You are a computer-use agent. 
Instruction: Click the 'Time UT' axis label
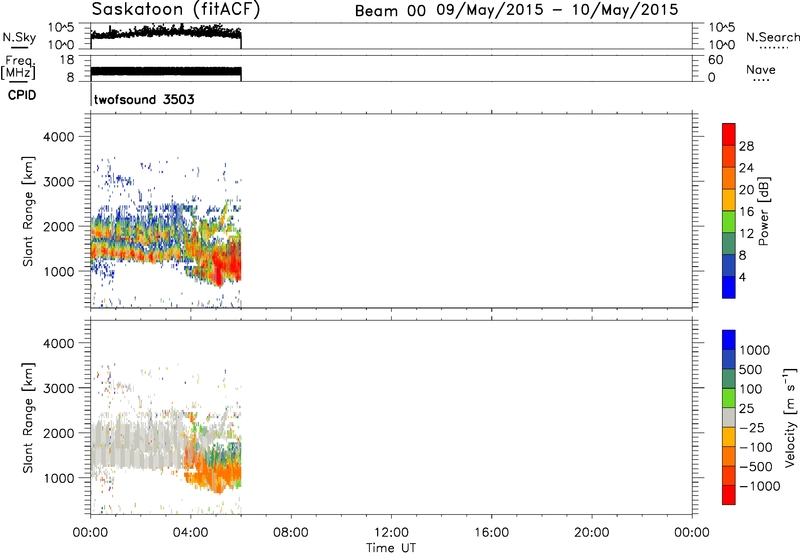coord(391,548)
